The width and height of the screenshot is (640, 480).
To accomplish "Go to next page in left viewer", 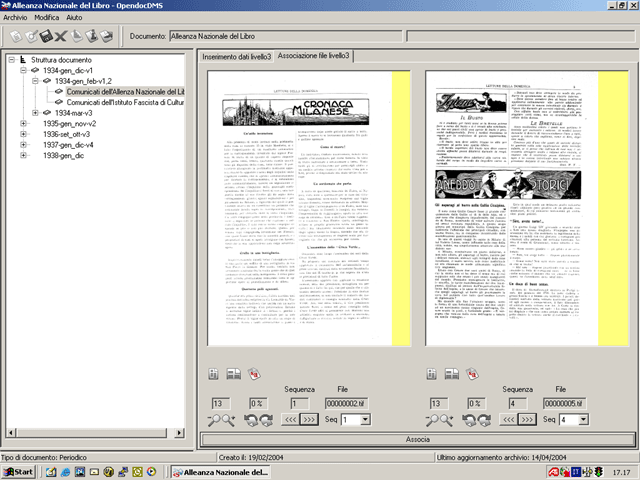I will (309, 419).
